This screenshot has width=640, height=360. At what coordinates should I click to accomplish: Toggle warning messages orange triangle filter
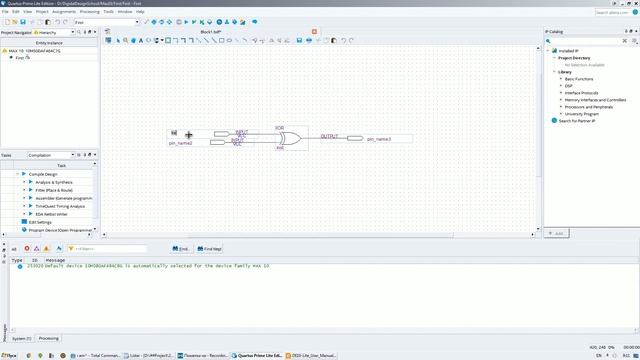46,249
